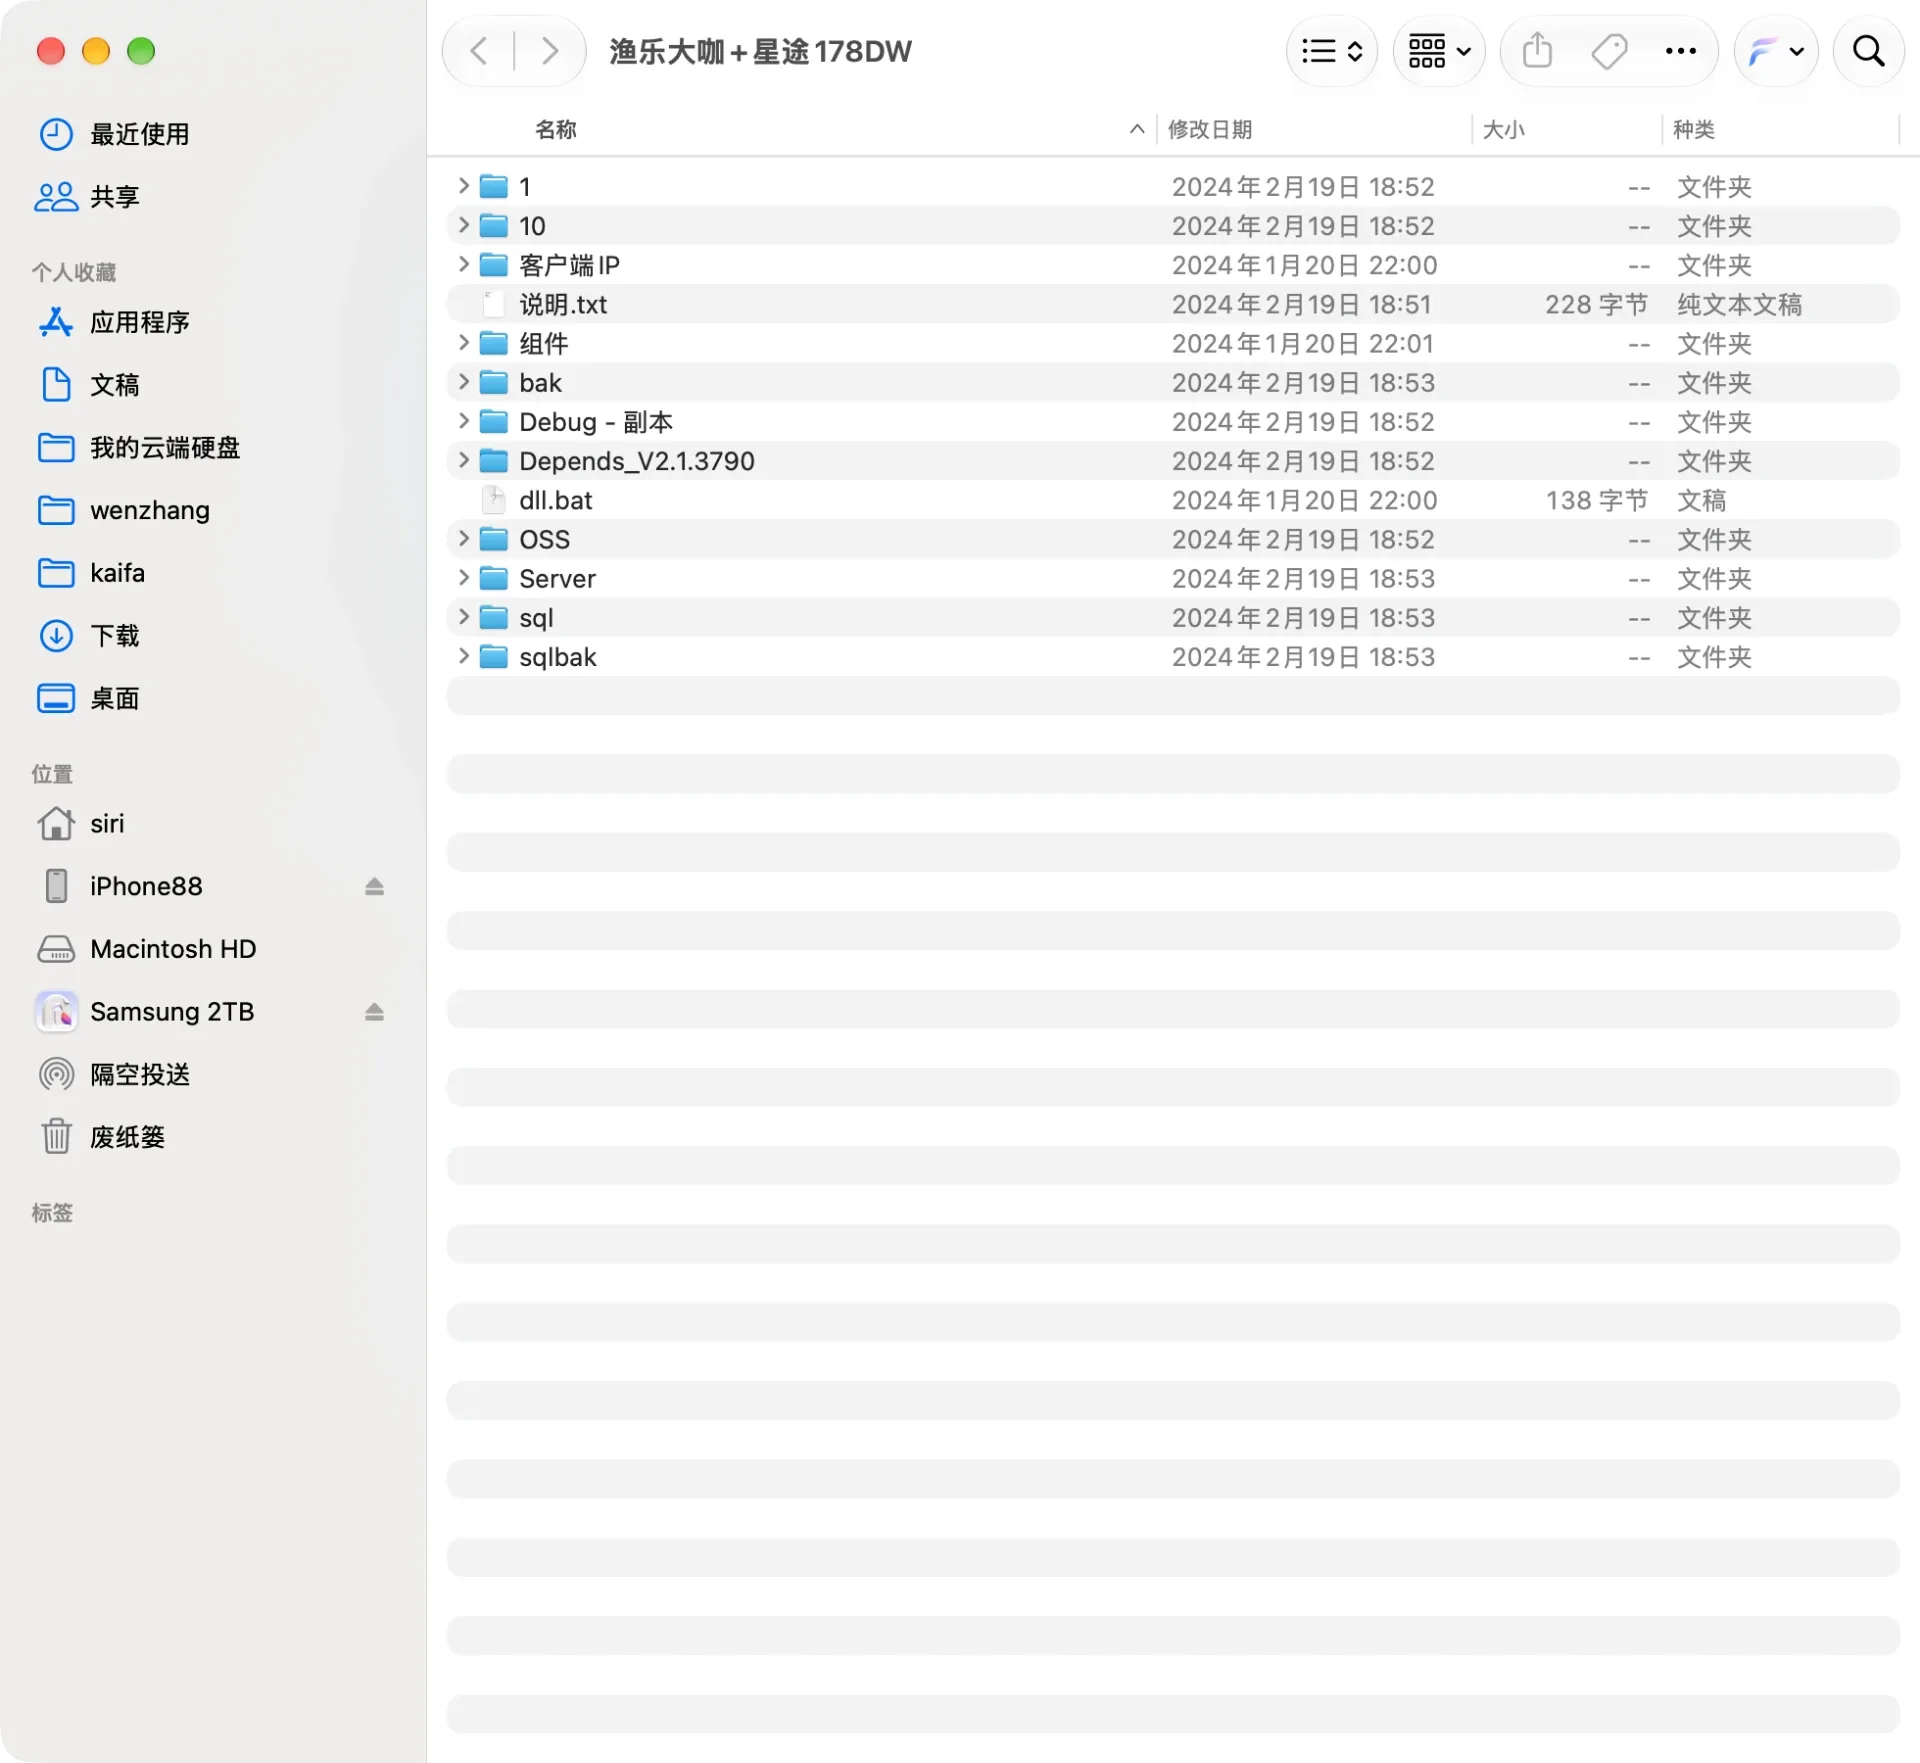Screen dimensions: 1920x1763
Task: Sort by the 名称 column header
Action: coord(556,129)
